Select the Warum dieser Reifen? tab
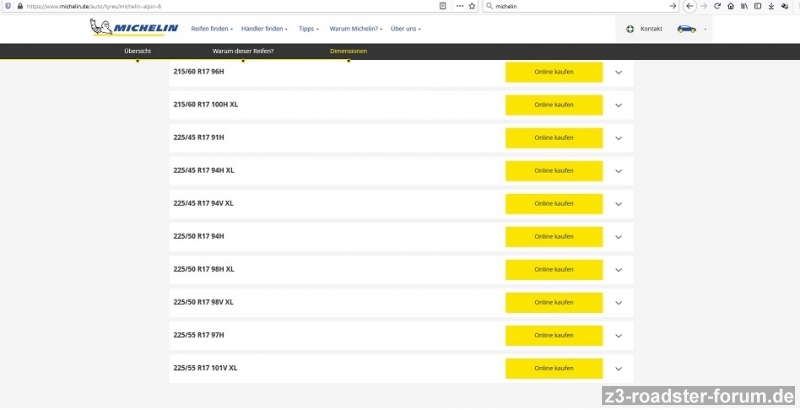 (x=243, y=51)
